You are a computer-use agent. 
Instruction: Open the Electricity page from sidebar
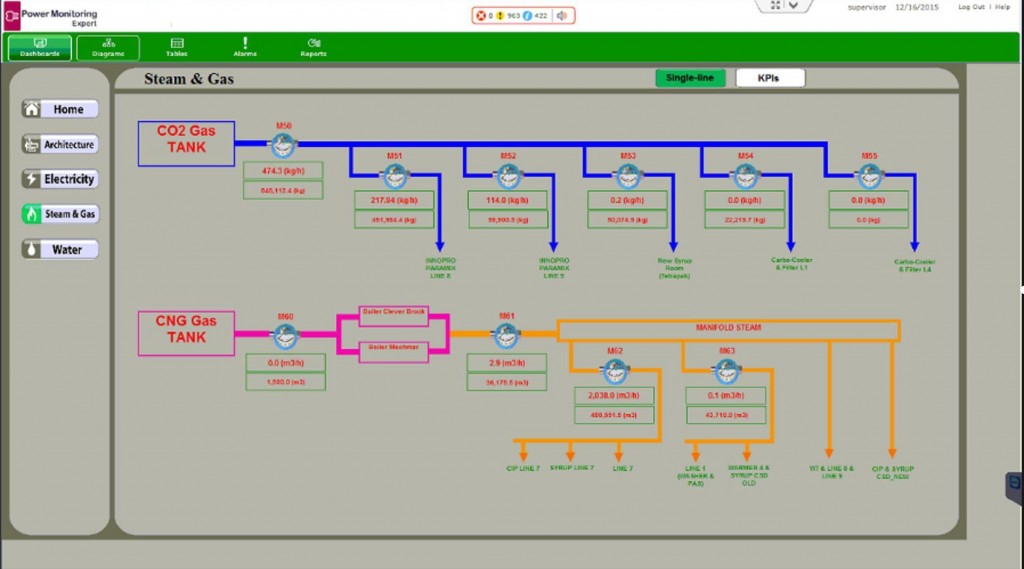pyautogui.click(x=60, y=179)
